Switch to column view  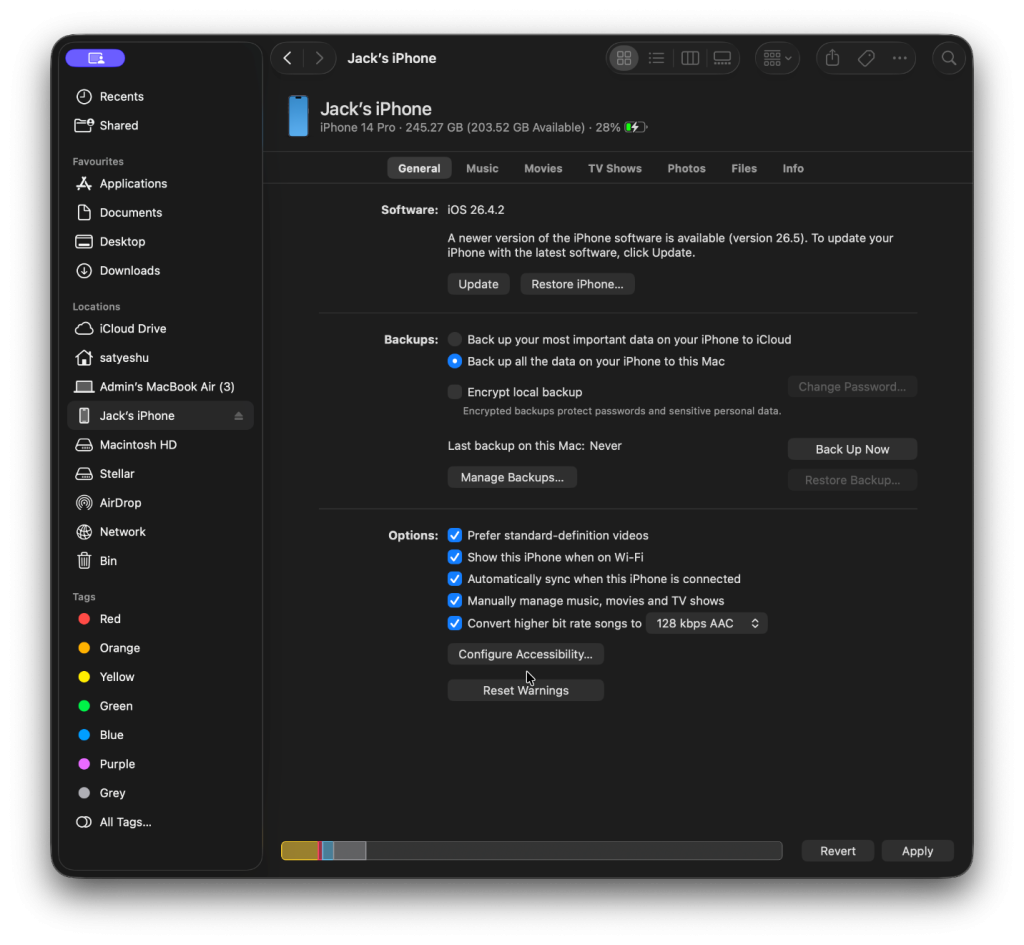690,58
